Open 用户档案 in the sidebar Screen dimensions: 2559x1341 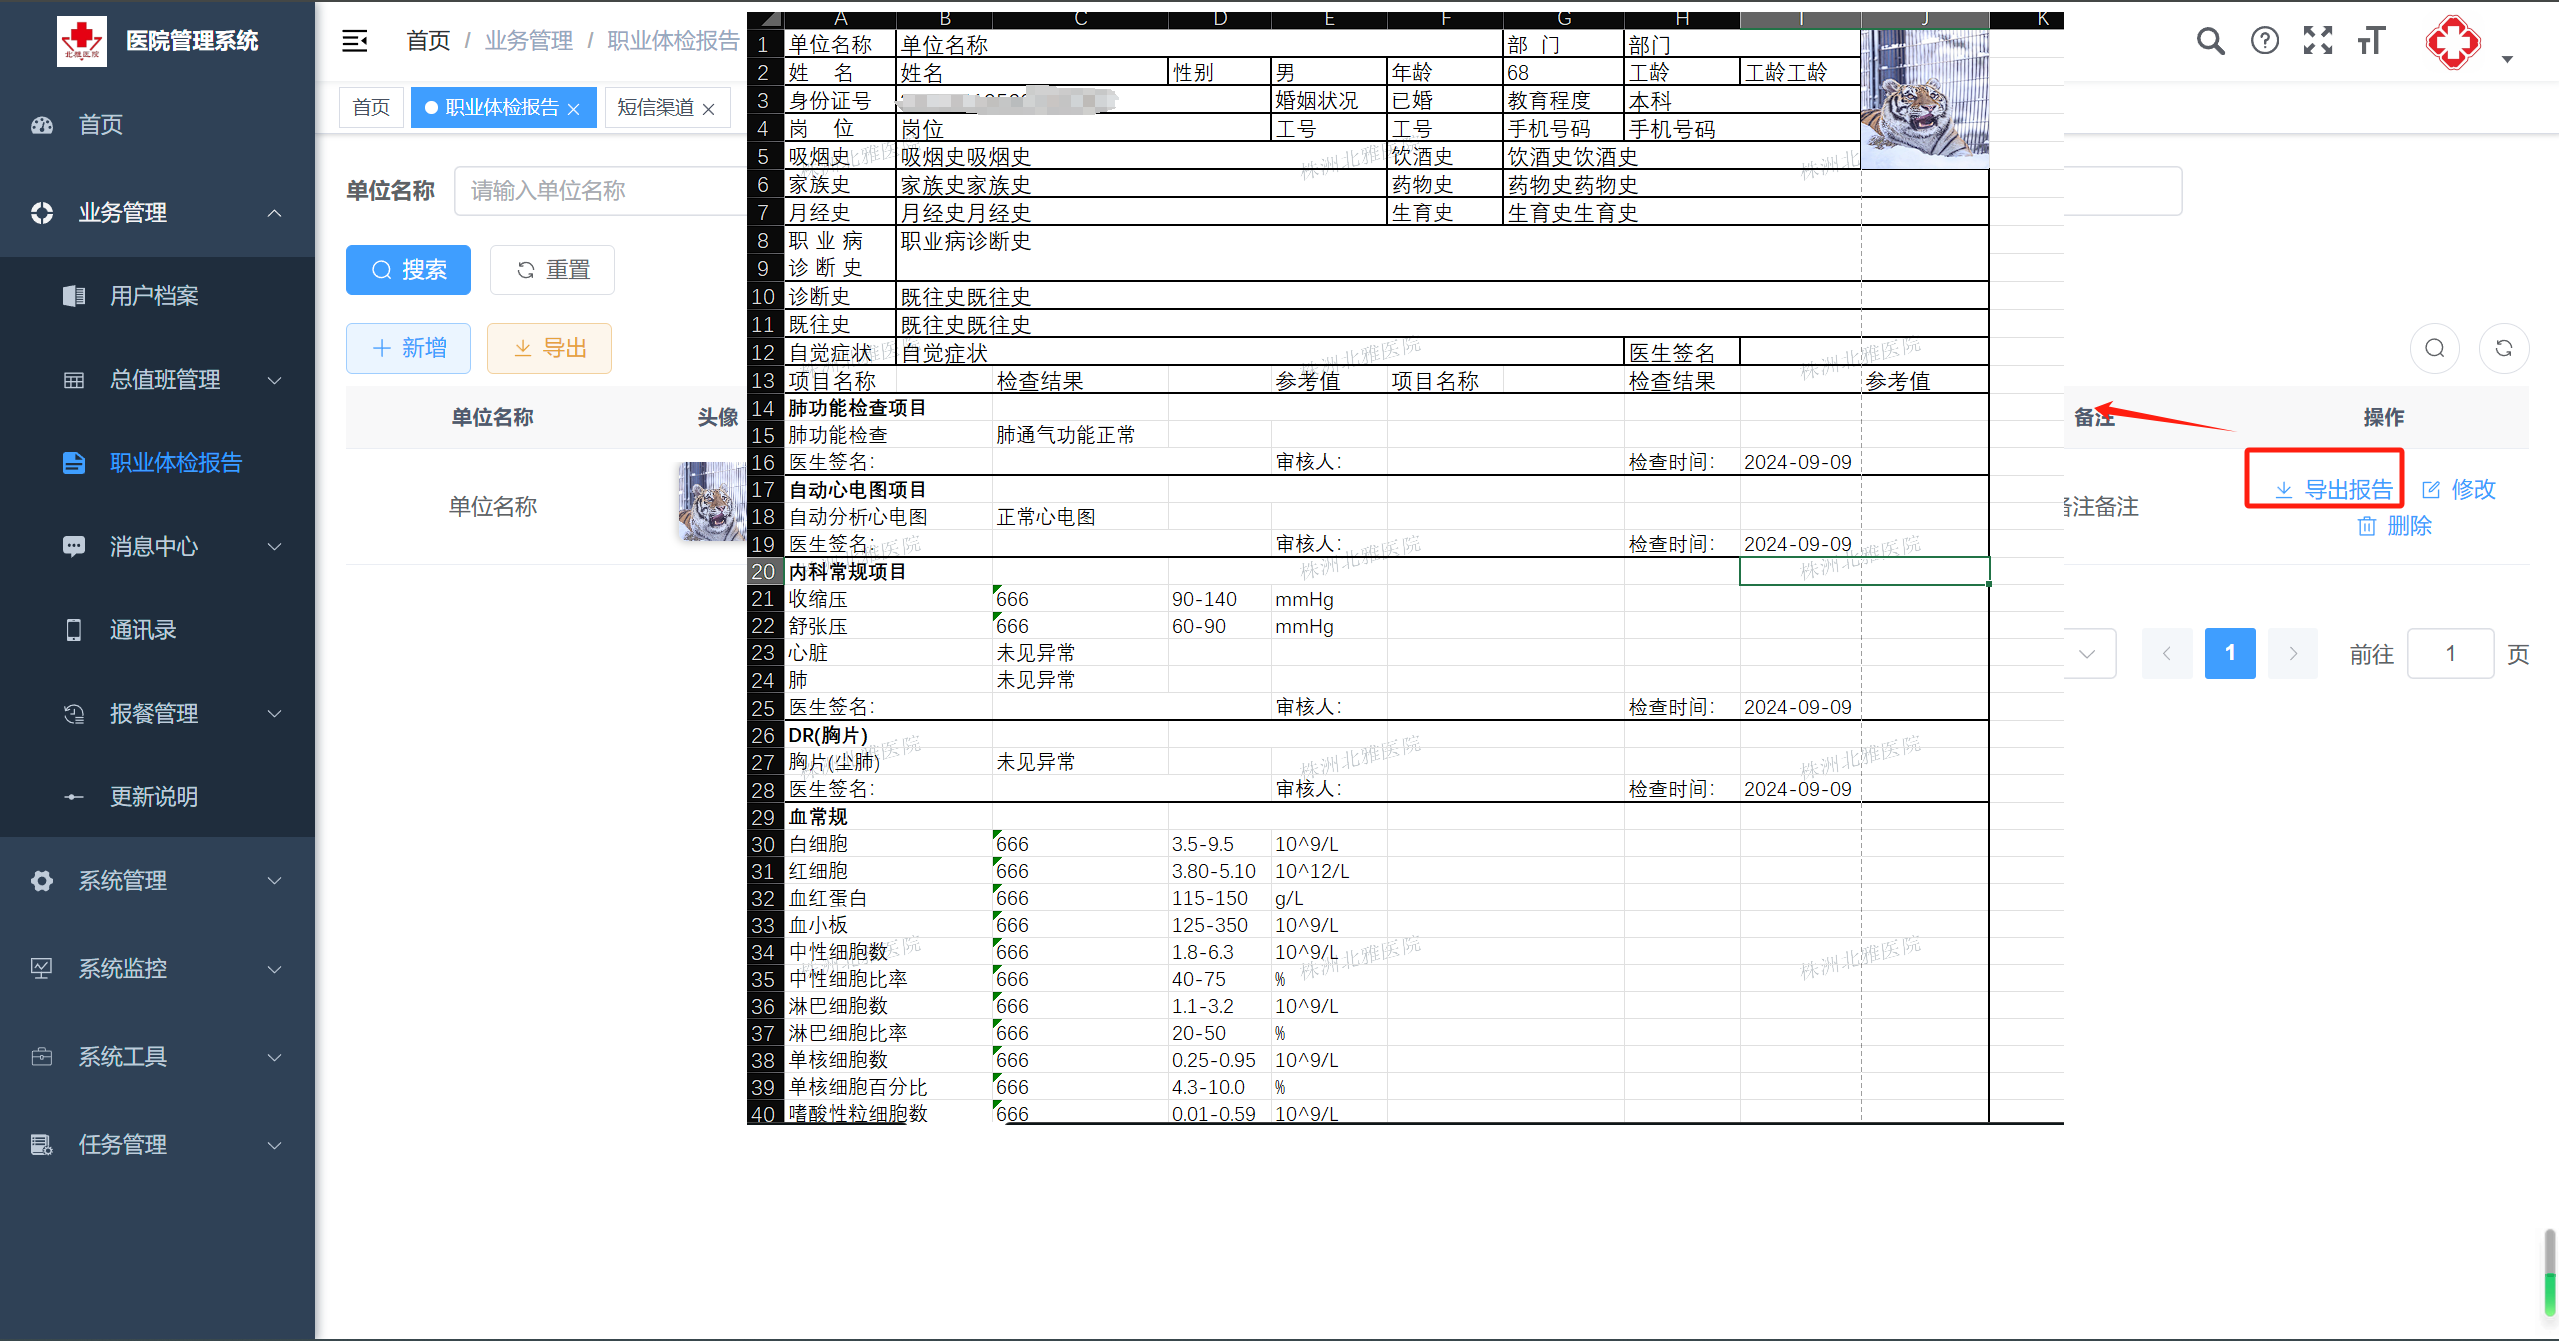(154, 296)
